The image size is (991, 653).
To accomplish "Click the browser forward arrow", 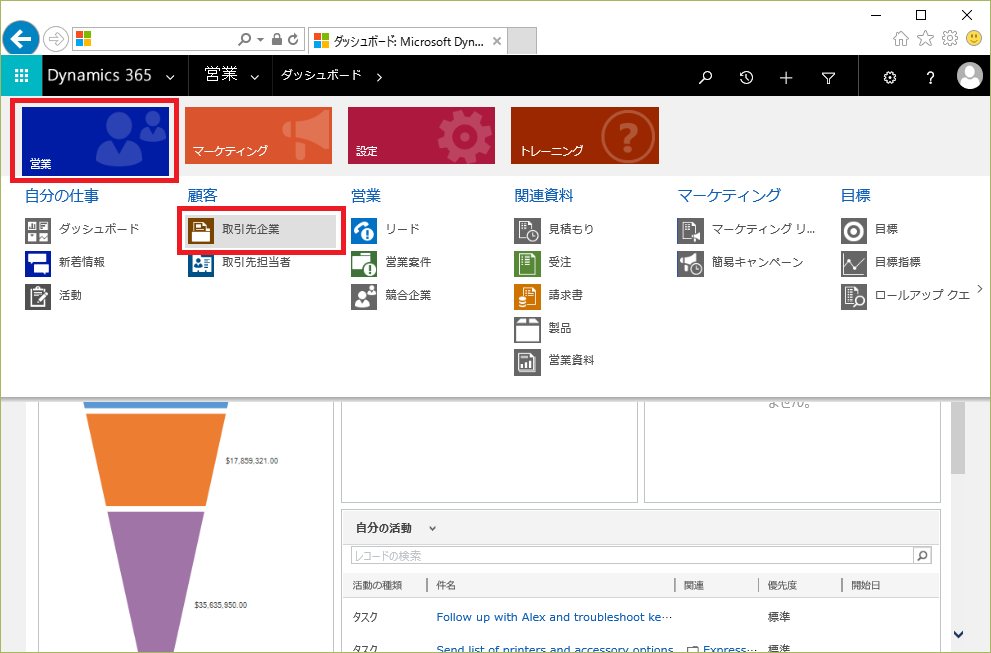I will point(56,39).
